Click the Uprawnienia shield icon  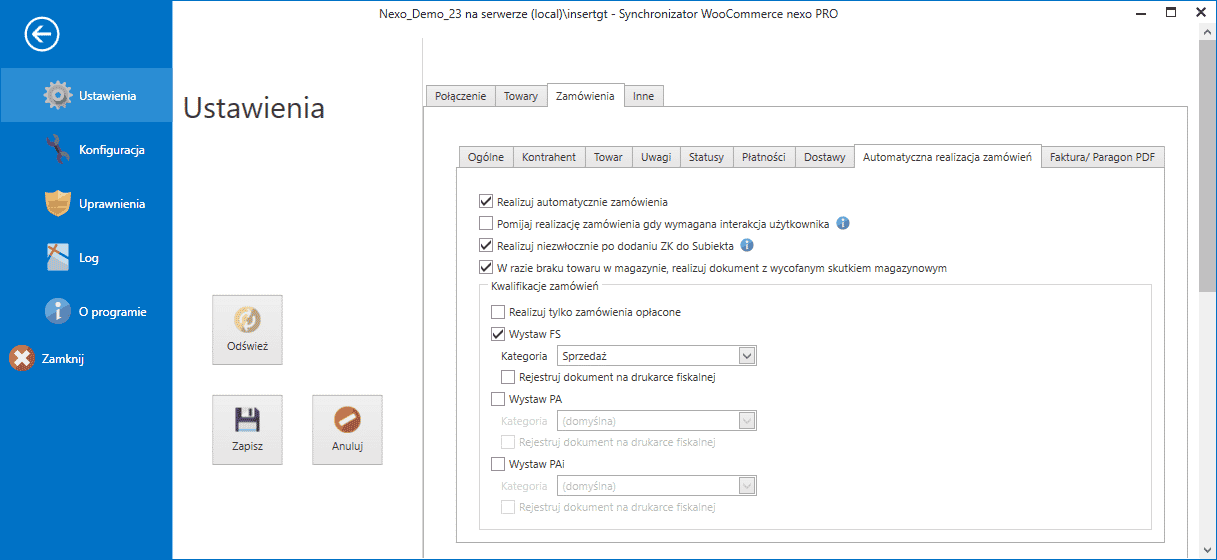(58, 203)
